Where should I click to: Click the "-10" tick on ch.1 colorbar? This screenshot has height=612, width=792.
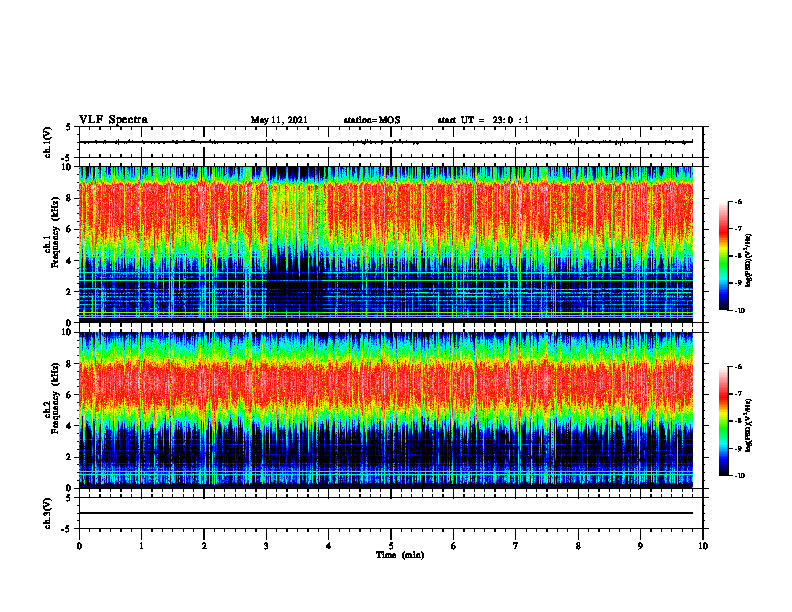pos(739,311)
